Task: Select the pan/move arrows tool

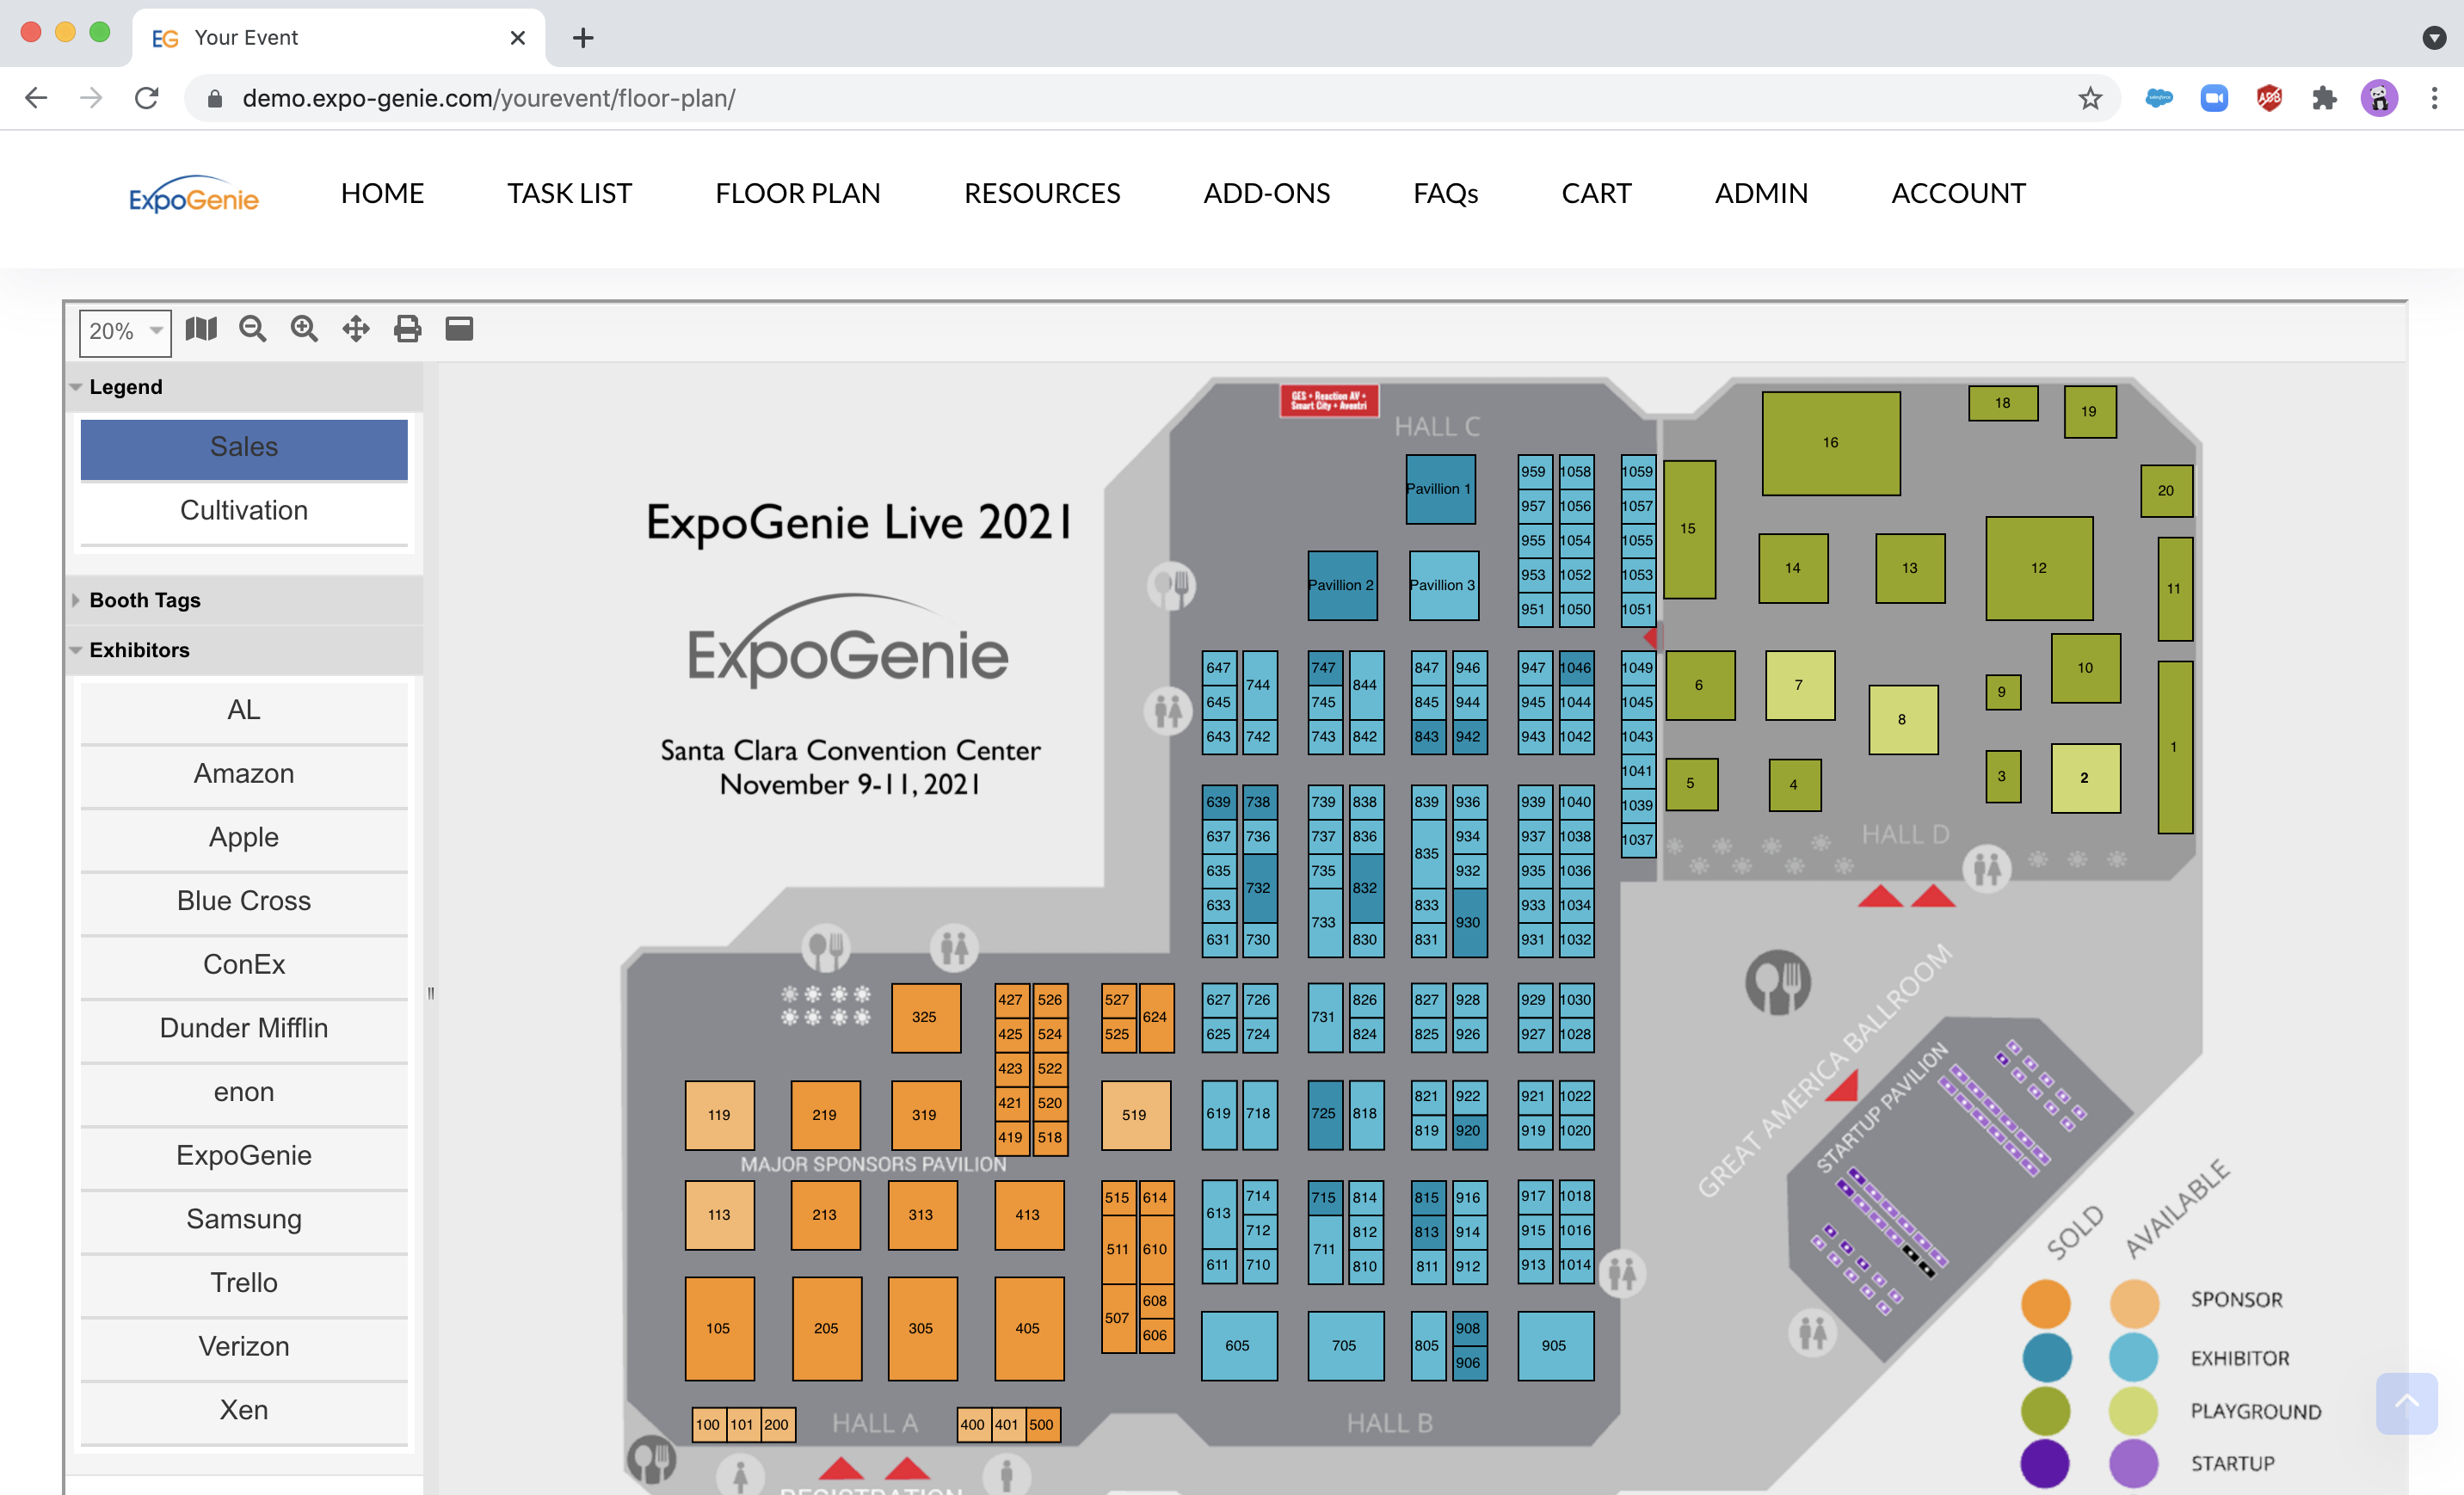Action: click(356, 329)
